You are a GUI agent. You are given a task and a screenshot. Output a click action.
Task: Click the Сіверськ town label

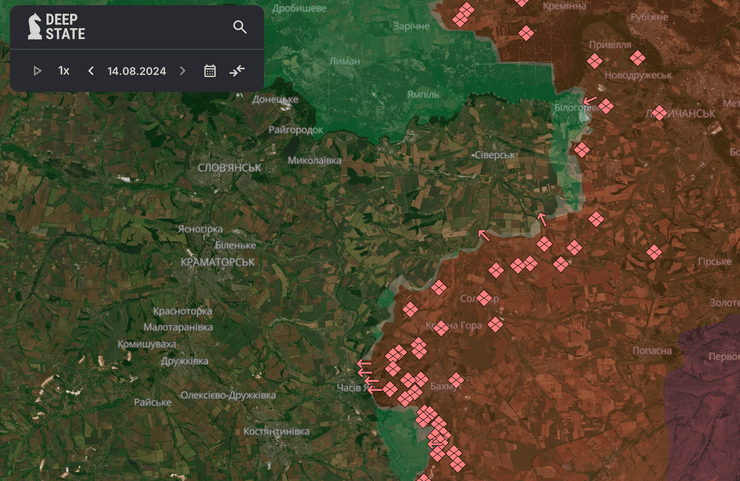[x=494, y=155]
